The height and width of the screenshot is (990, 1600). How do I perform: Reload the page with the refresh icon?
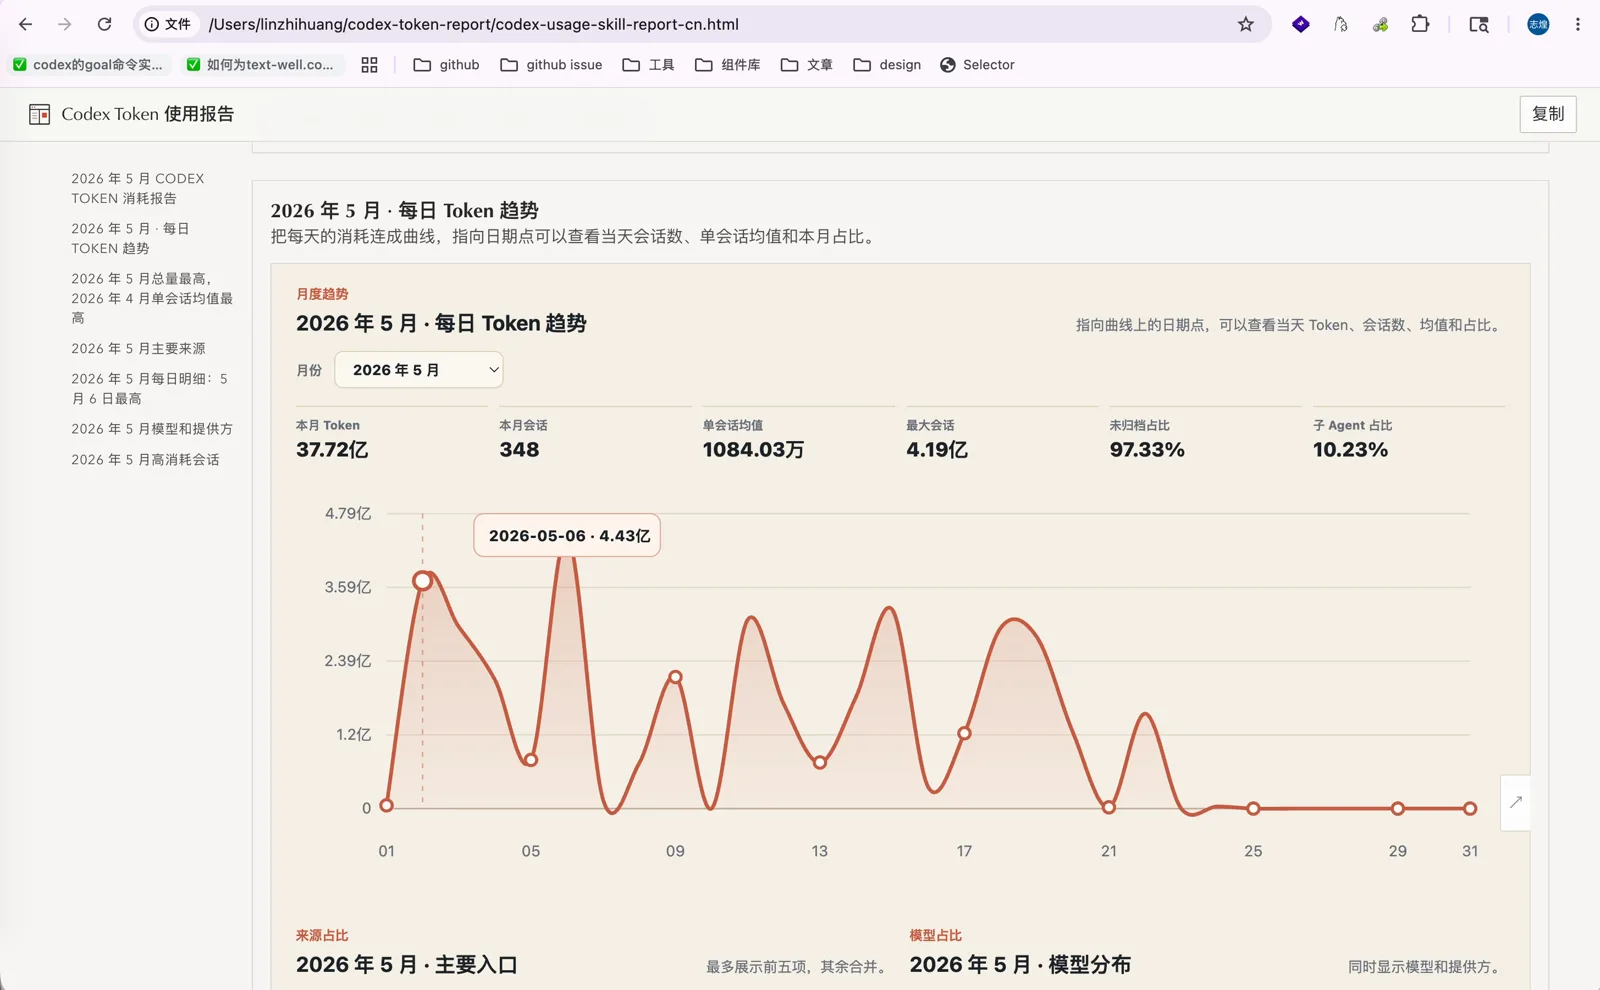click(x=104, y=24)
